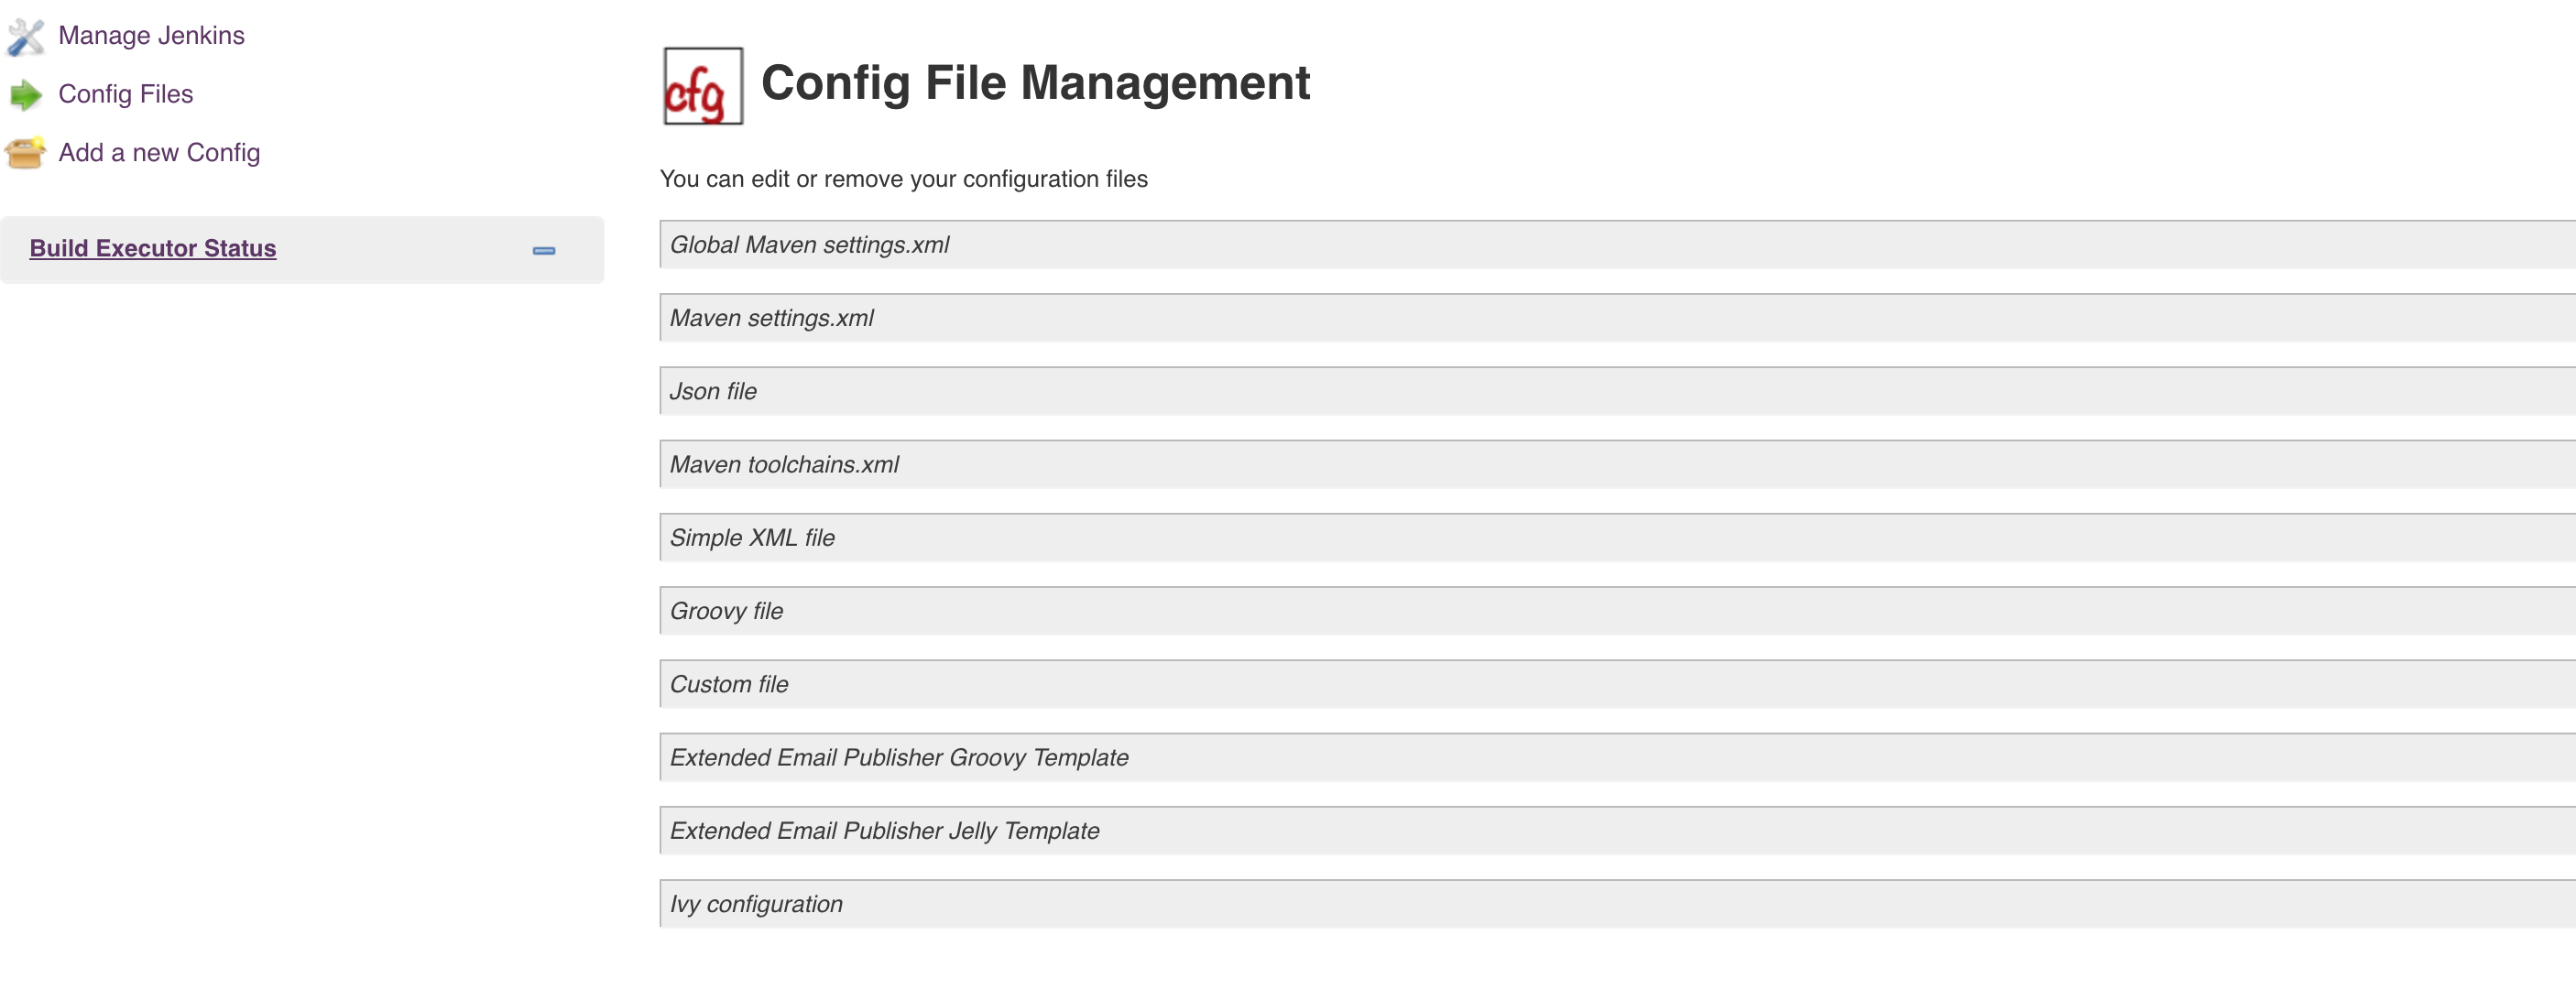Image resolution: width=2576 pixels, height=1000 pixels.
Task: Select the Global Maven settings.xml section
Action: pyautogui.click(x=810, y=245)
